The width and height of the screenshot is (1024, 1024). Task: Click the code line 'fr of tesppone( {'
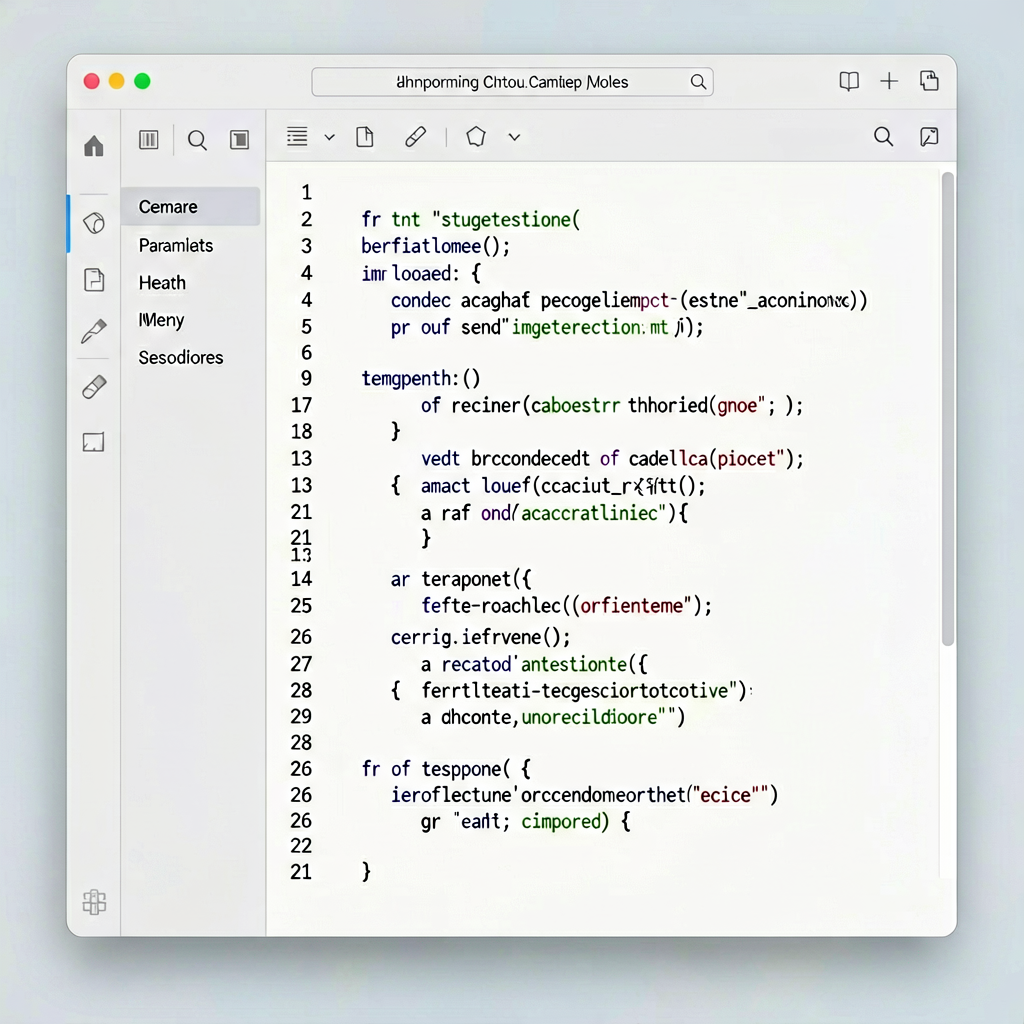tap(447, 769)
